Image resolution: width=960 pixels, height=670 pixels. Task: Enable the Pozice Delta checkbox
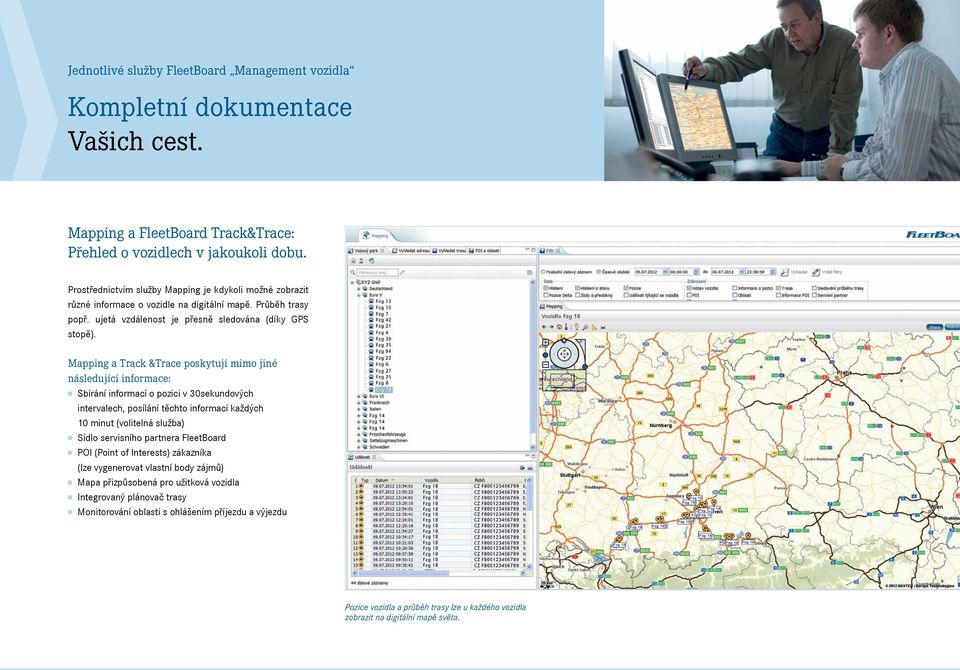click(546, 295)
